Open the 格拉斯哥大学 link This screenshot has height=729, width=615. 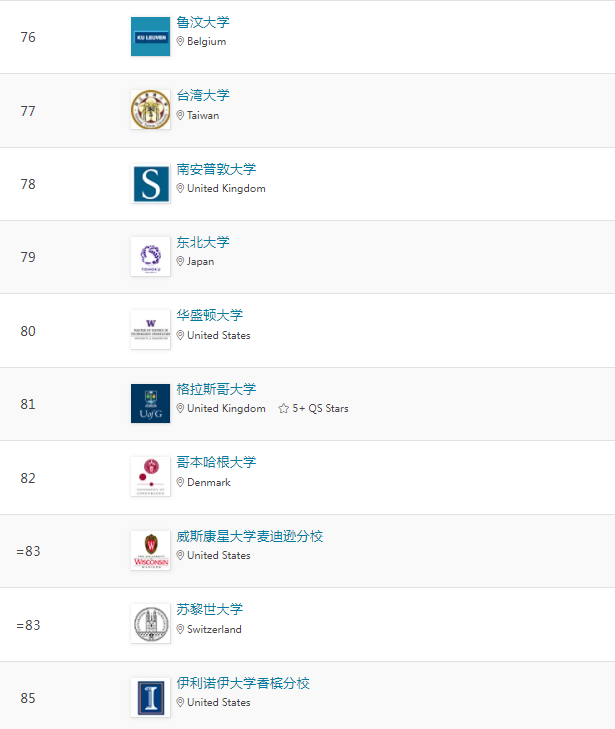tap(216, 389)
